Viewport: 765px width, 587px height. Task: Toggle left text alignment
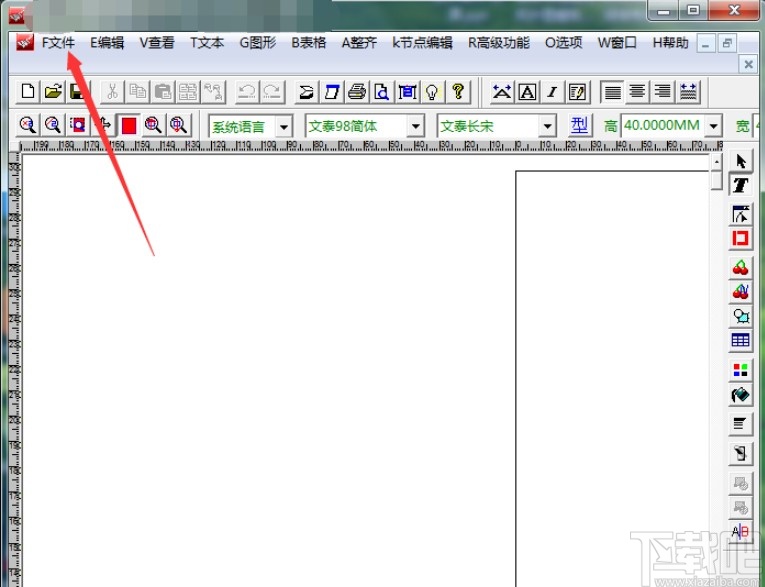(x=612, y=92)
